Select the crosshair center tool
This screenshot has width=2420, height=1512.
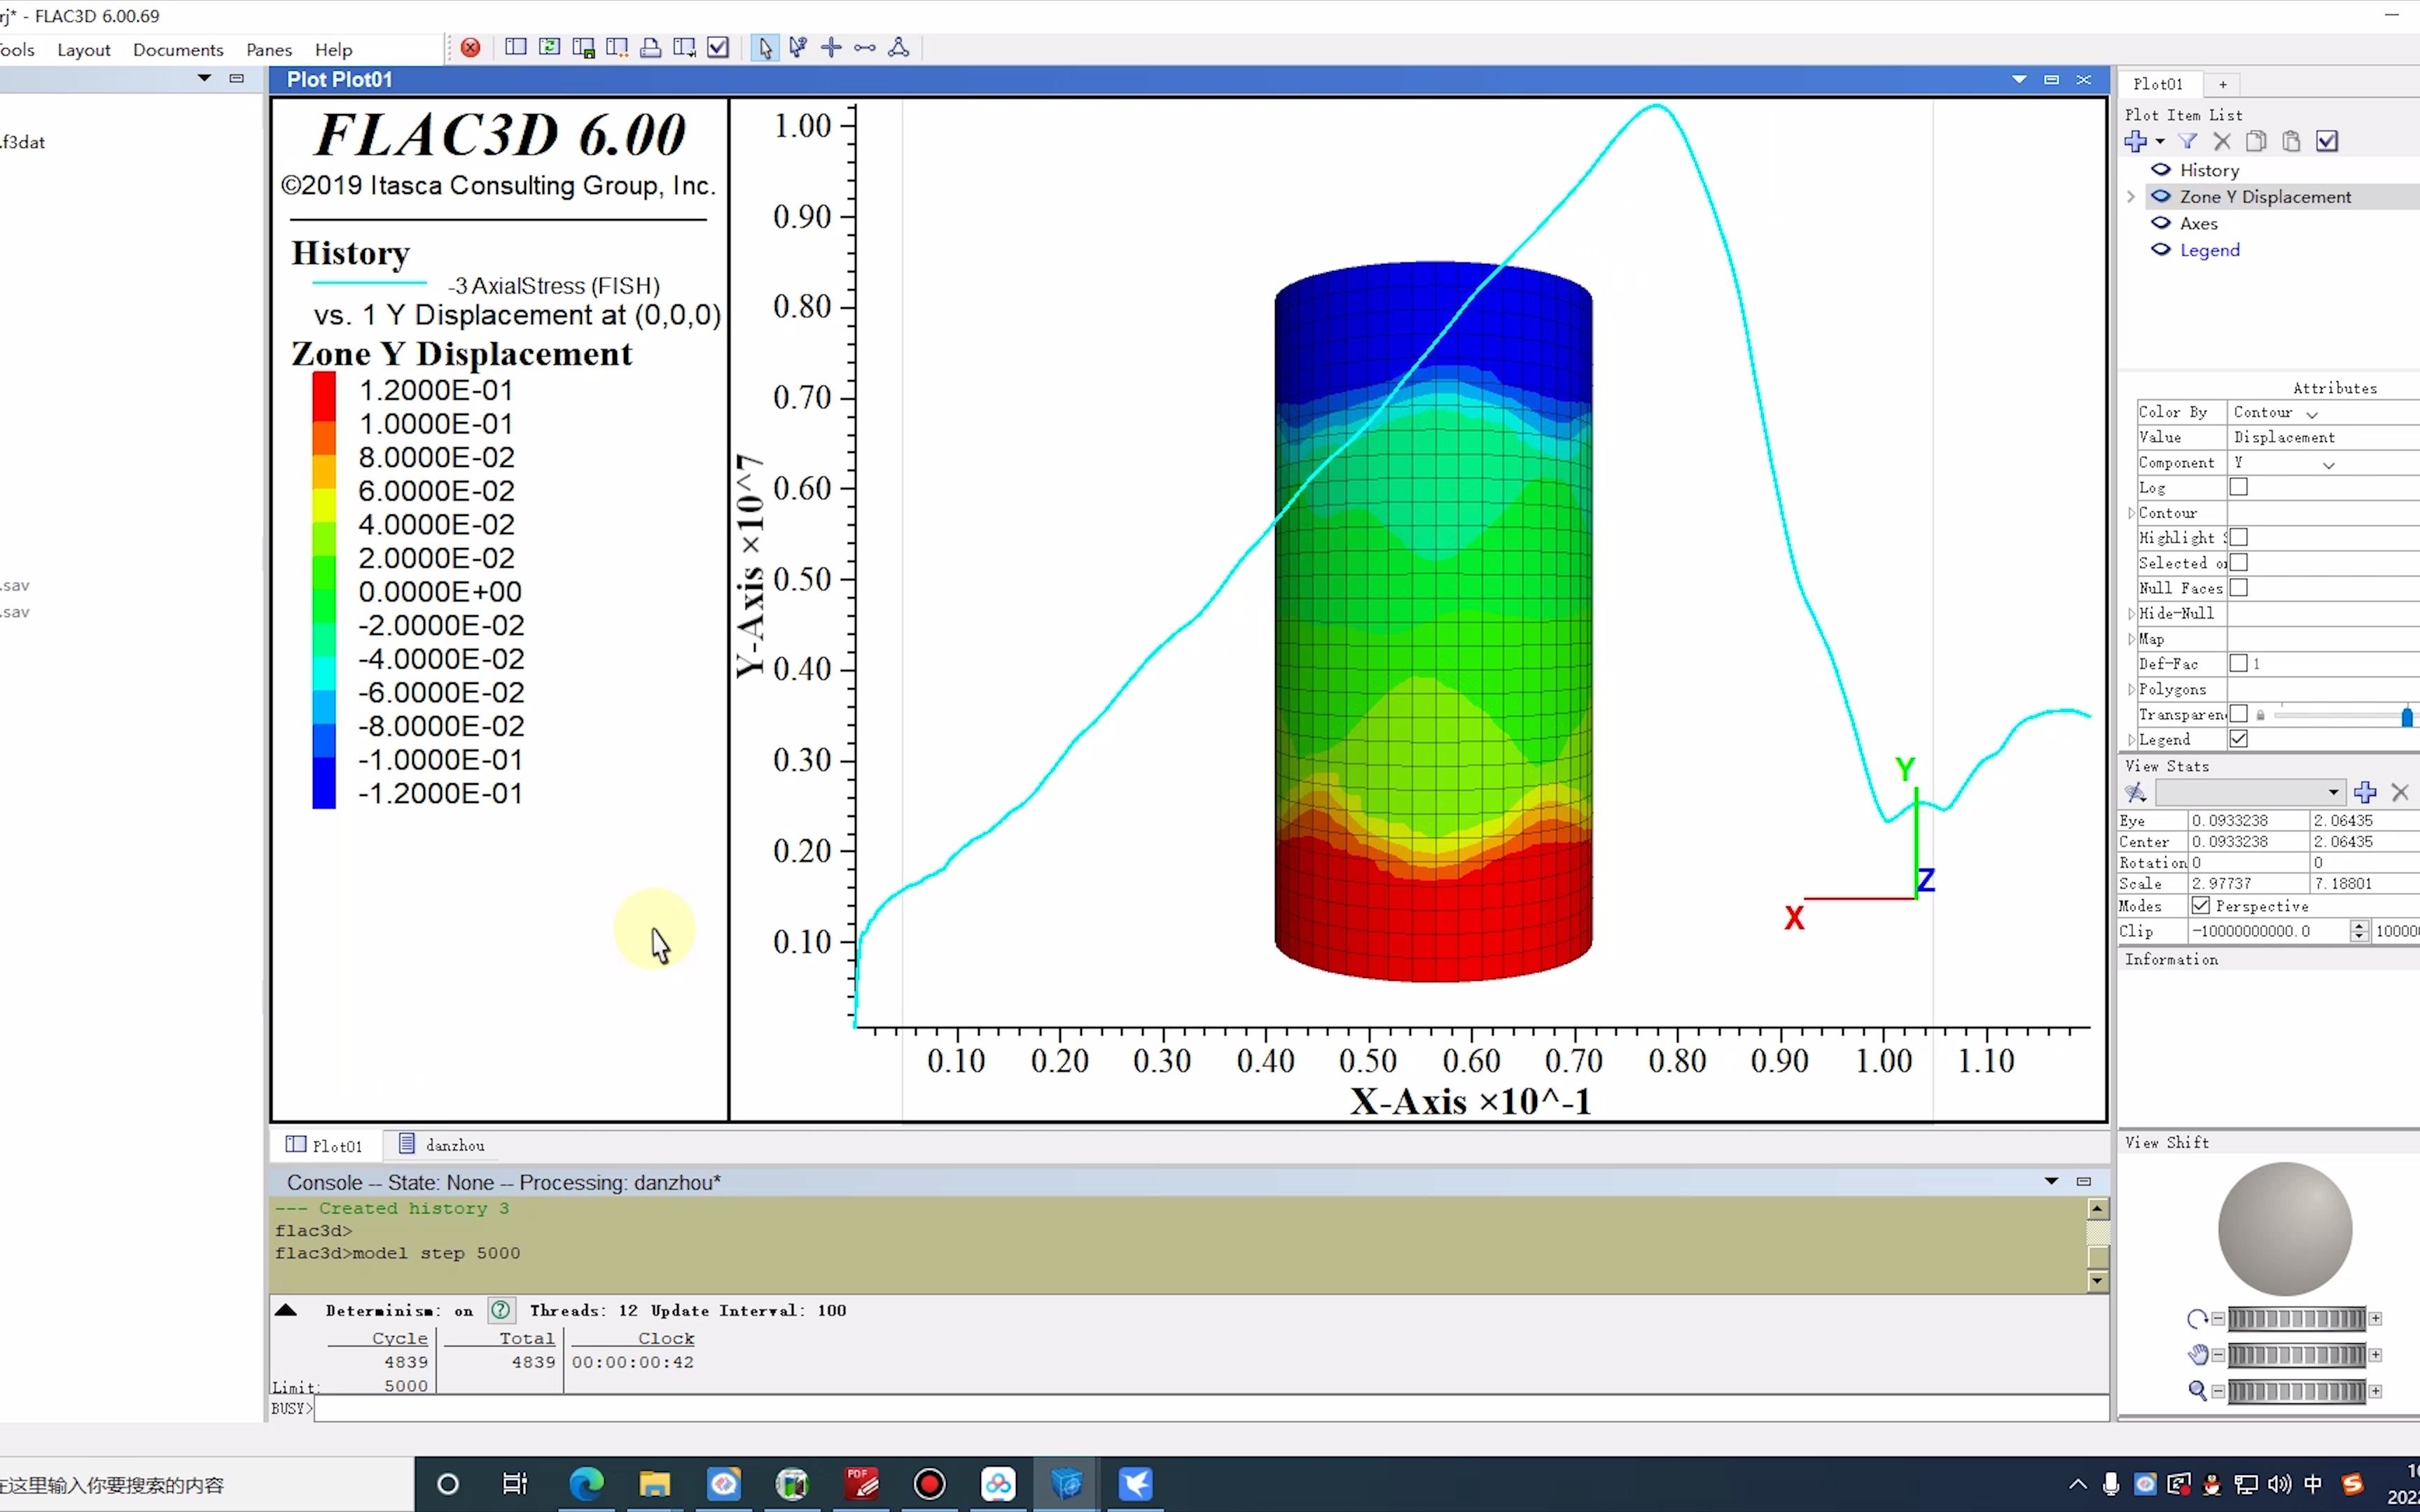tap(831, 48)
